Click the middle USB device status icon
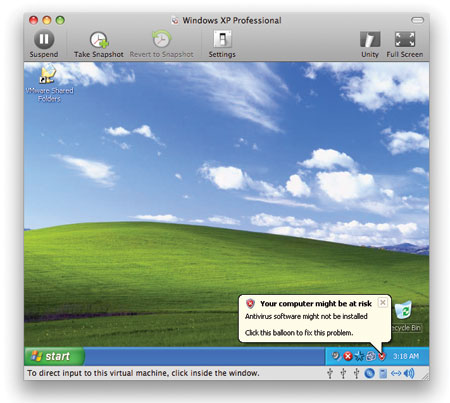Screen dimensions: 450x403 (x=343, y=373)
